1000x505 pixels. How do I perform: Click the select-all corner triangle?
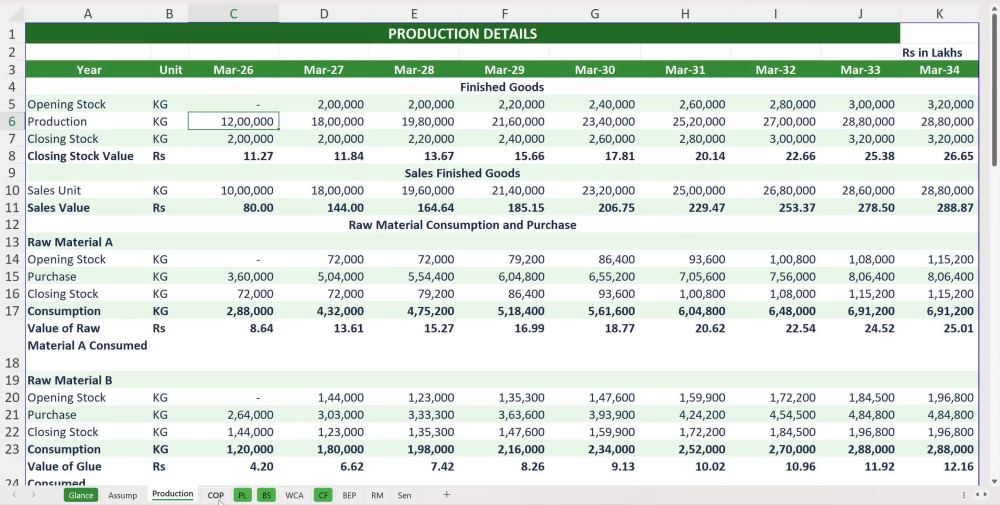click(x=12, y=13)
